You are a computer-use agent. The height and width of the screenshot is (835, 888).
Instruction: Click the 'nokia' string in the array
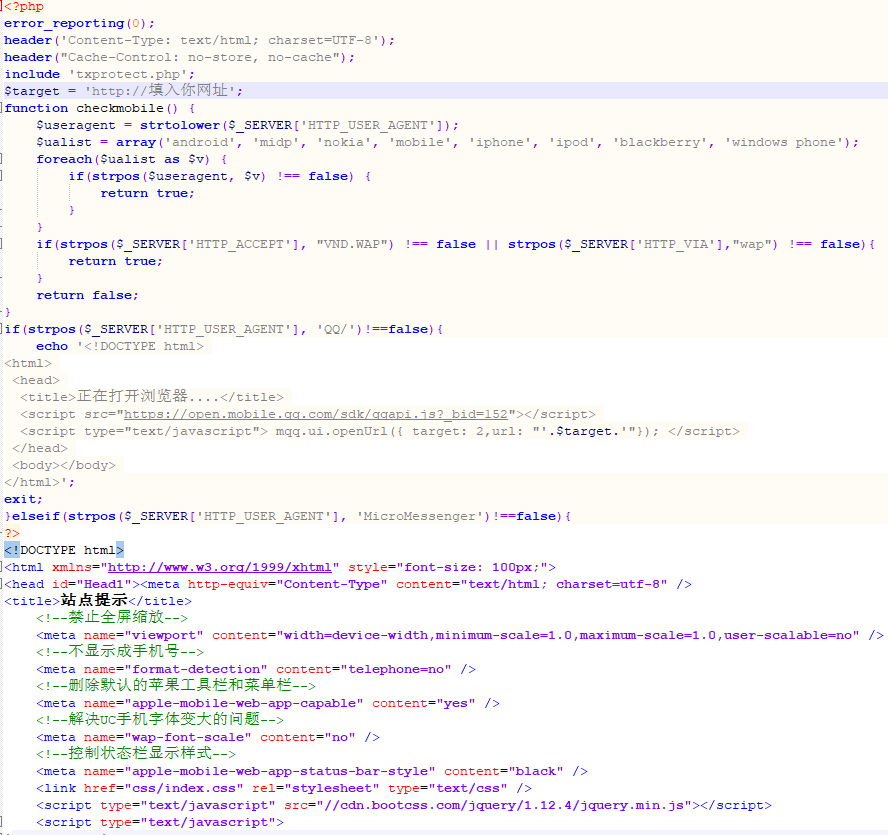[344, 143]
